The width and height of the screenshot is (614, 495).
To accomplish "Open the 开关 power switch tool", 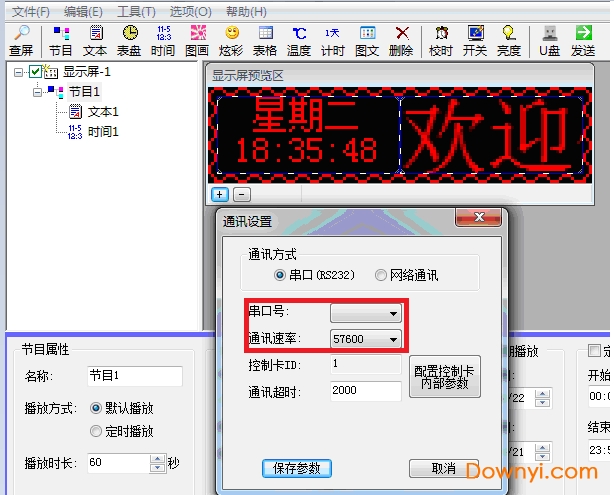I will (x=475, y=41).
